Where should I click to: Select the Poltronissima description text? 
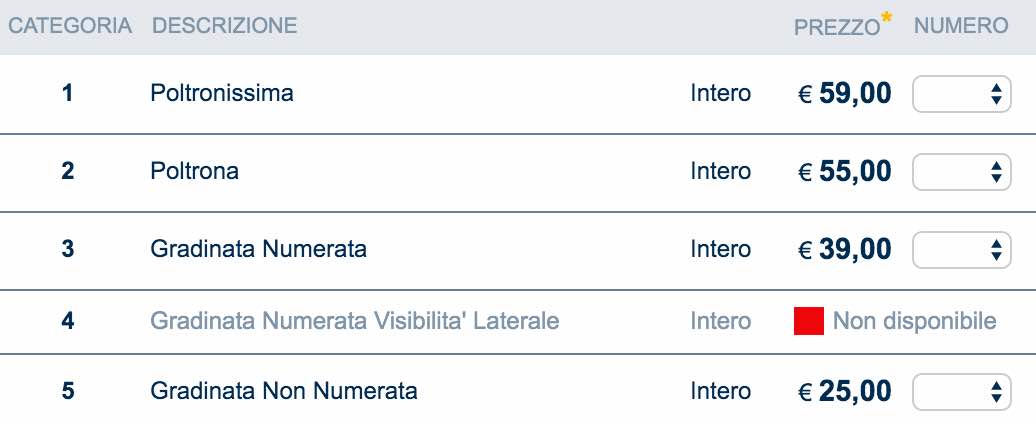tap(222, 94)
